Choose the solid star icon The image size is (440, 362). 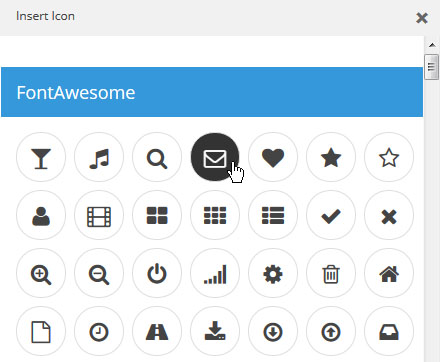point(331,157)
